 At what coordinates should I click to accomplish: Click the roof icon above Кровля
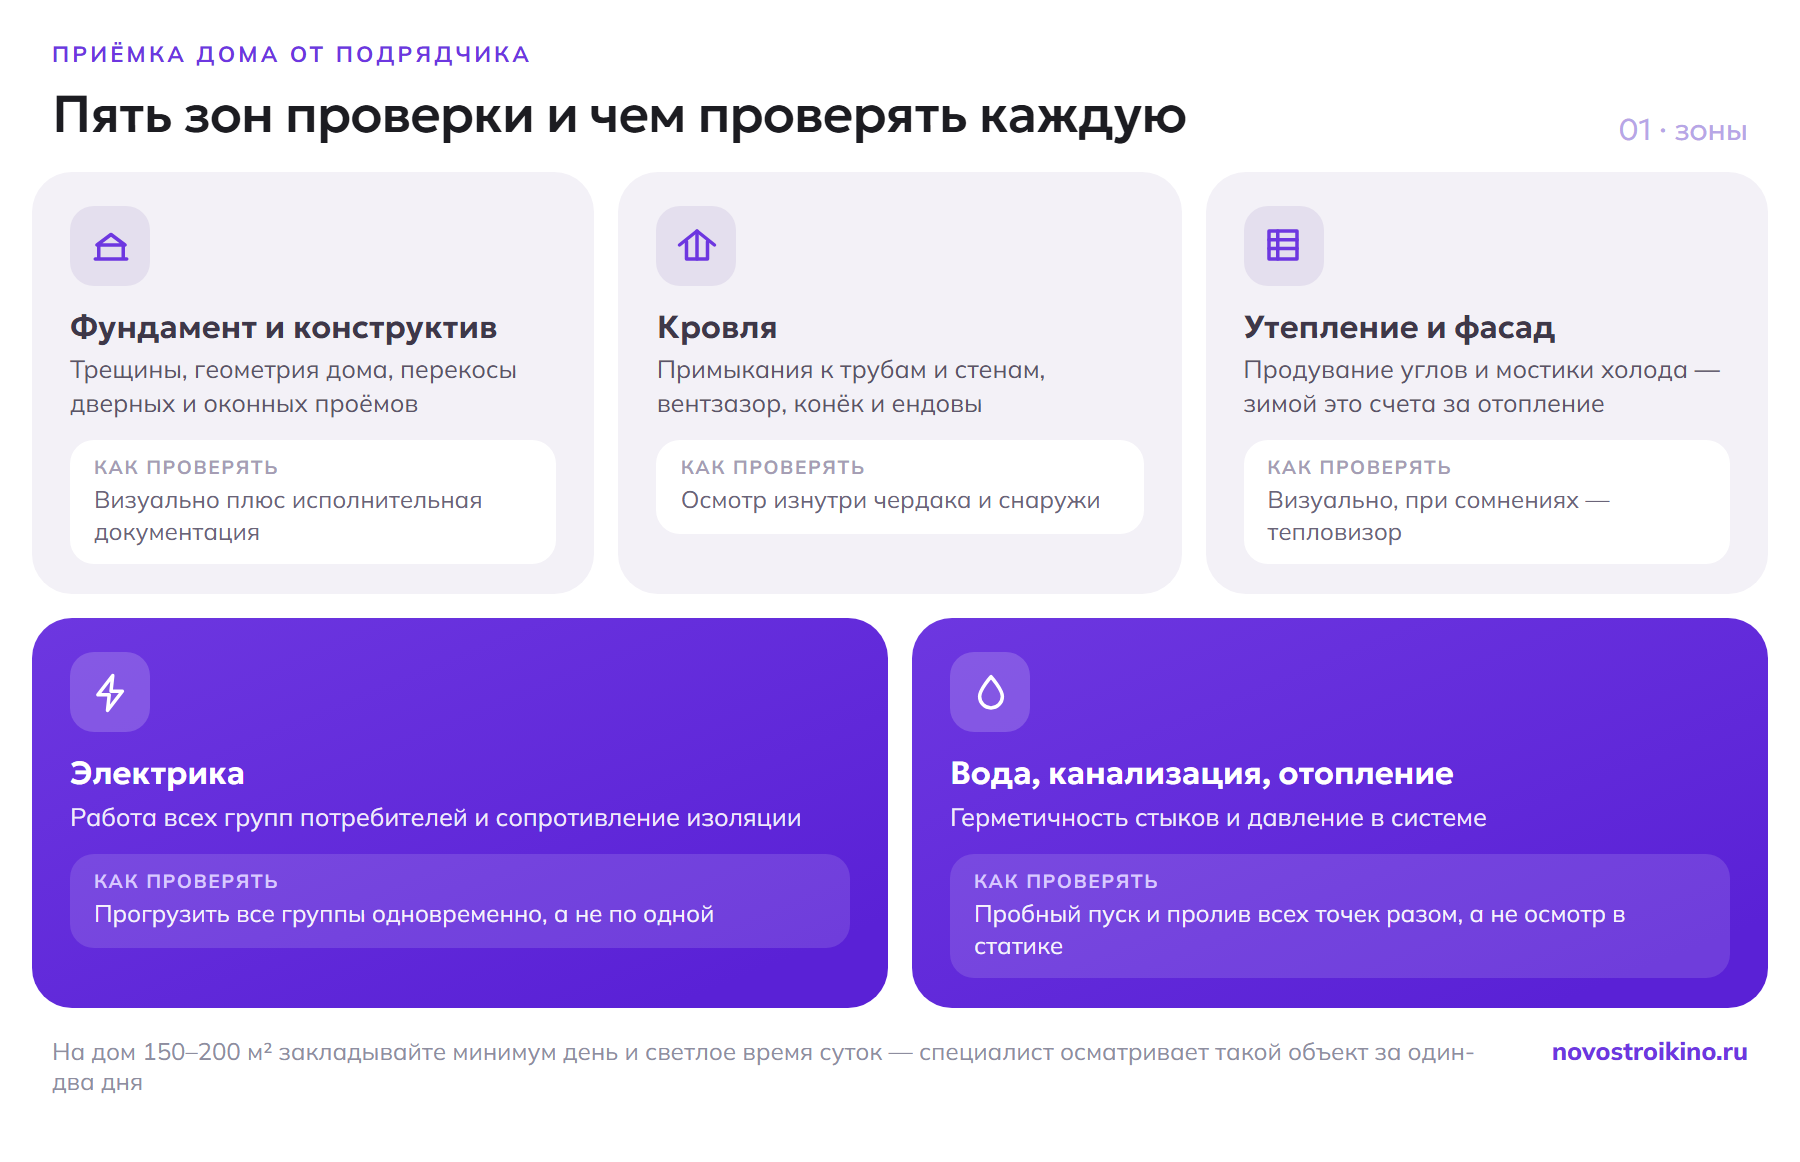click(x=696, y=246)
